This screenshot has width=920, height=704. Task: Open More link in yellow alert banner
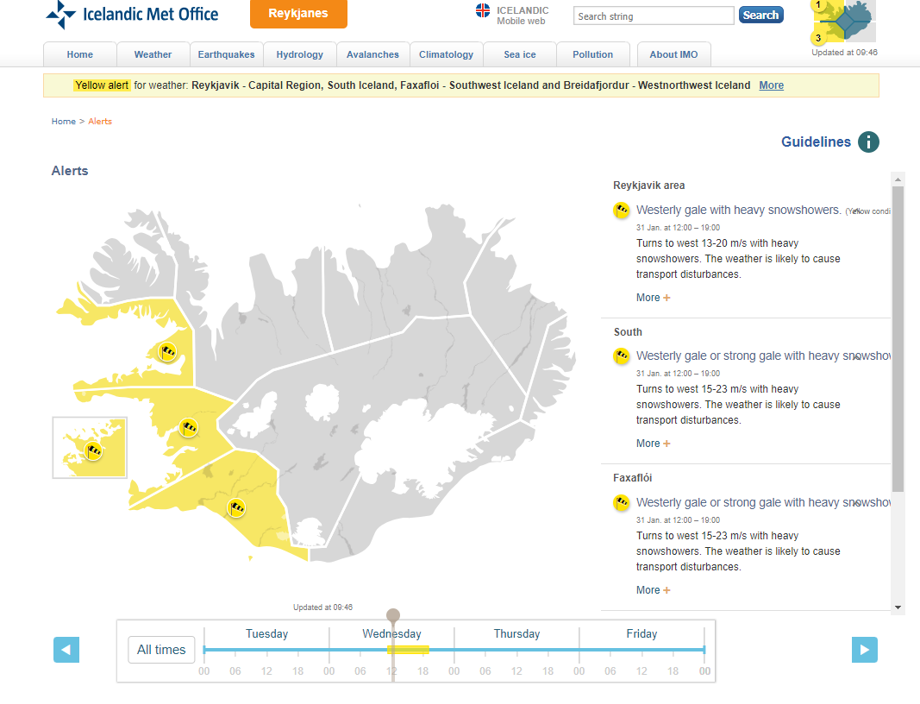(x=771, y=85)
